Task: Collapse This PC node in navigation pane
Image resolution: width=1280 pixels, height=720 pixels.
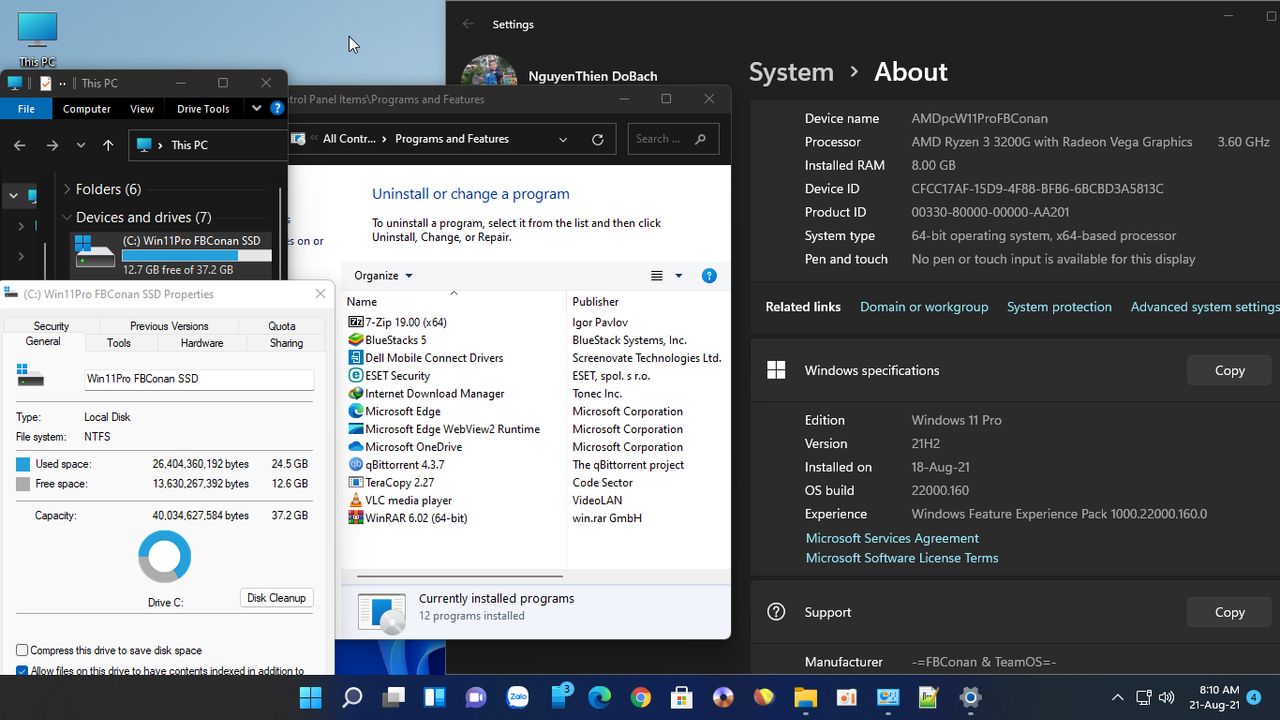Action: coord(13,196)
